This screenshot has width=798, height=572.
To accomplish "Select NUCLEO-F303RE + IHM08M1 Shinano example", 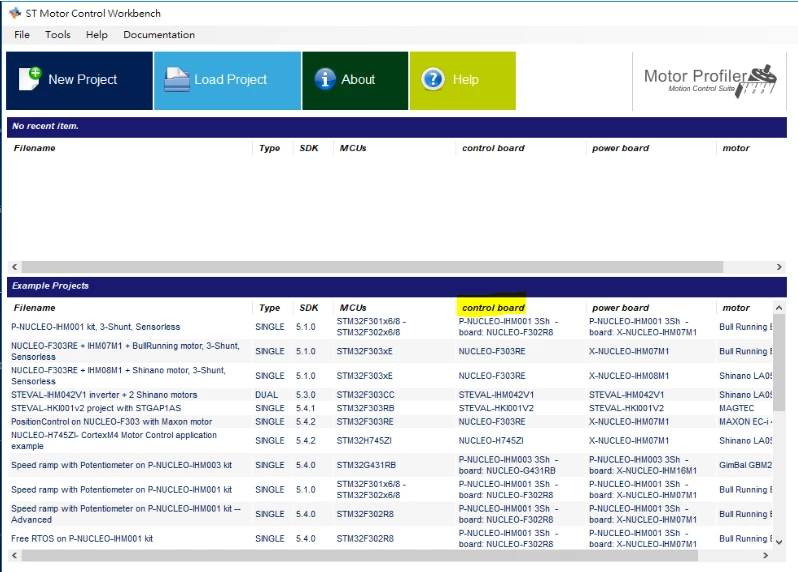I will tap(118, 376).
